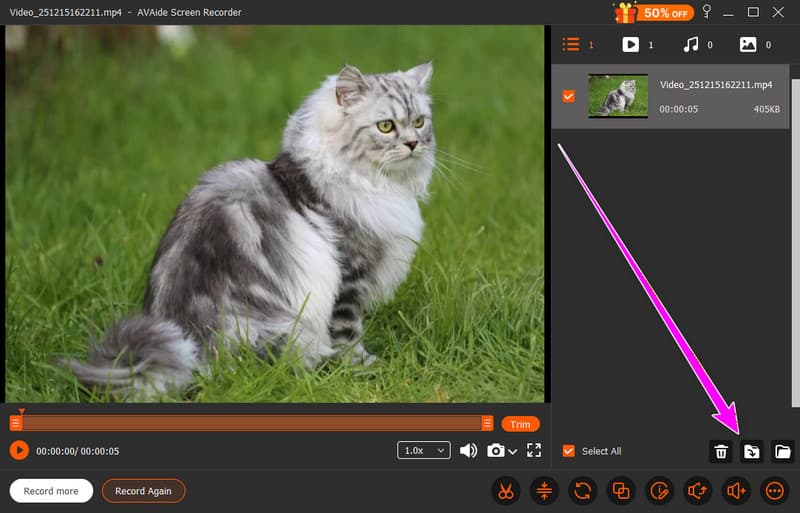Viewport: 800px width, 513px height.
Task: Take a snapshot with camera icon
Action: click(x=495, y=450)
